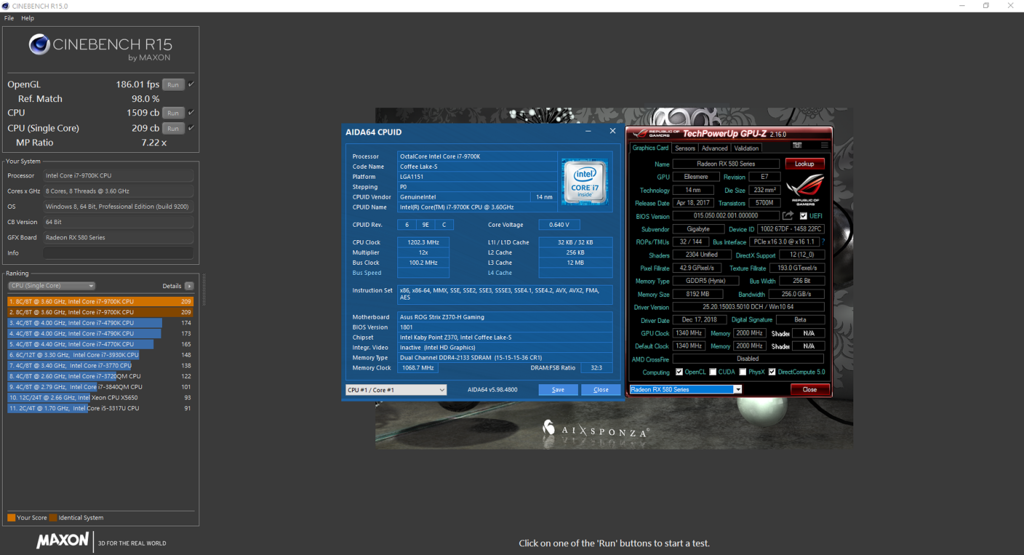Select ranking row Xeon CPU X5650
The height and width of the screenshot is (555, 1024).
[x=100, y=397]
